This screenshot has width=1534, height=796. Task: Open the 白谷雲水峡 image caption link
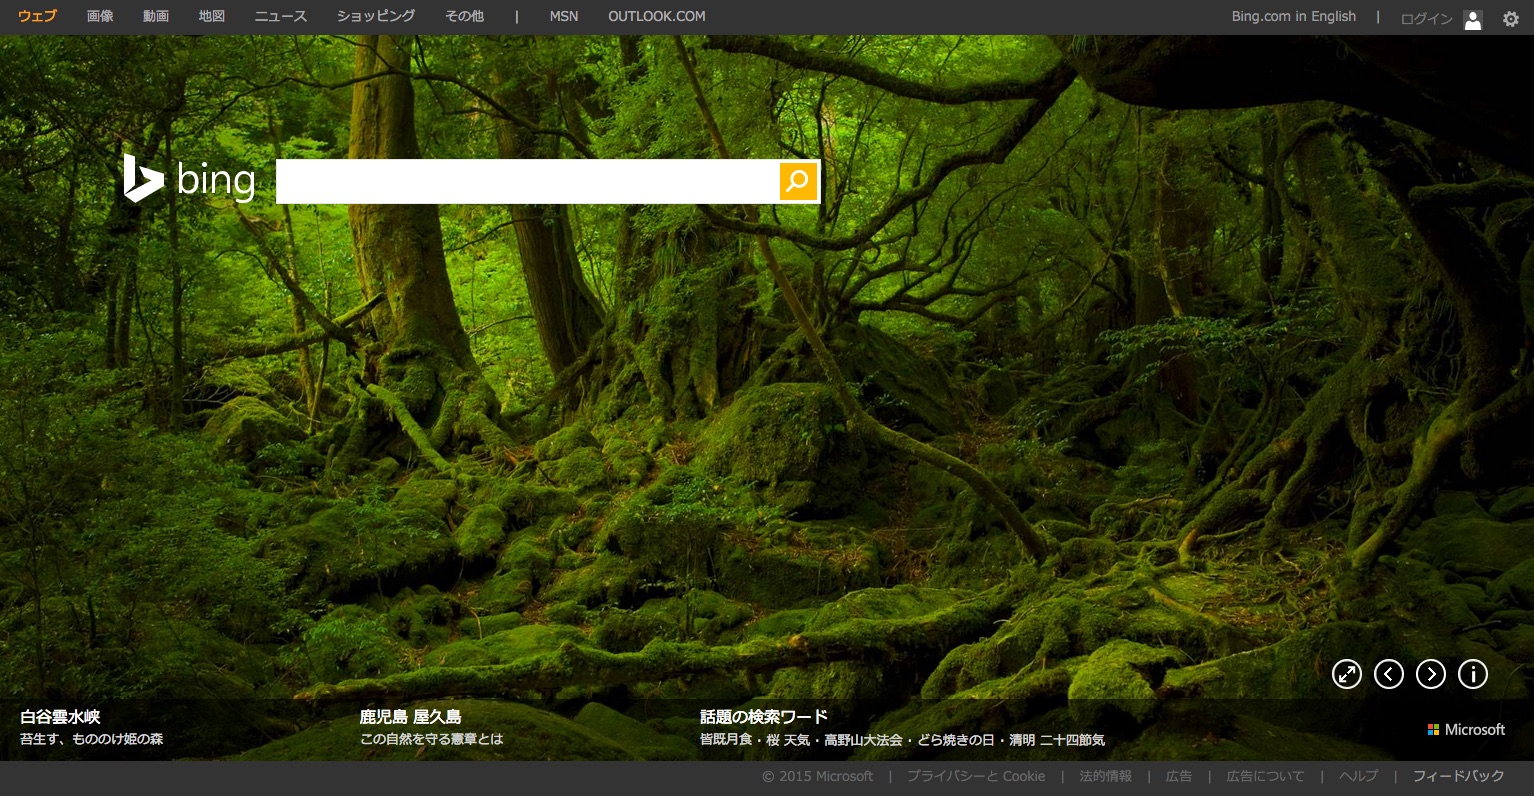(60, 717)
